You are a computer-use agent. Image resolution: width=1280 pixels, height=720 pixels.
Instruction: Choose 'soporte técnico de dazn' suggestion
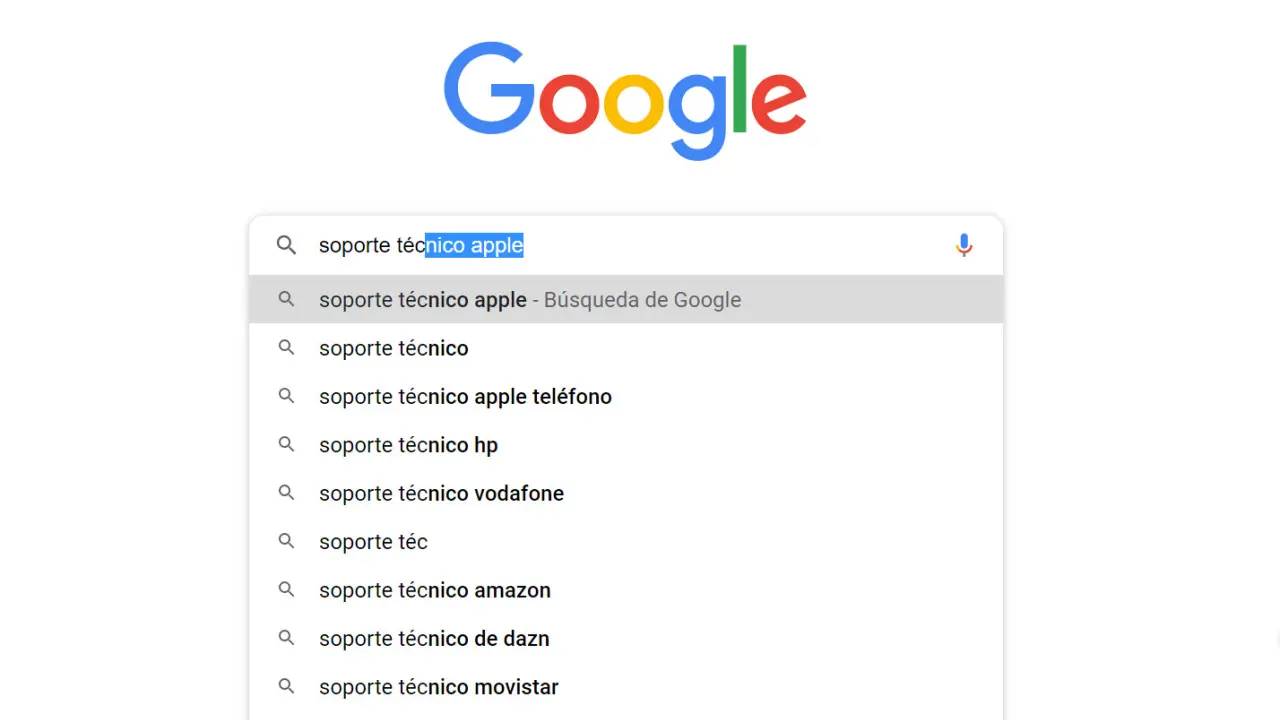pos(434,639)
